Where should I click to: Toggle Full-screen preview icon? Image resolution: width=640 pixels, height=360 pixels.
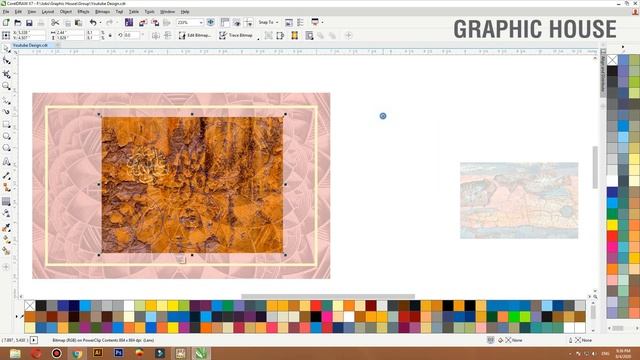coord(211,22)
